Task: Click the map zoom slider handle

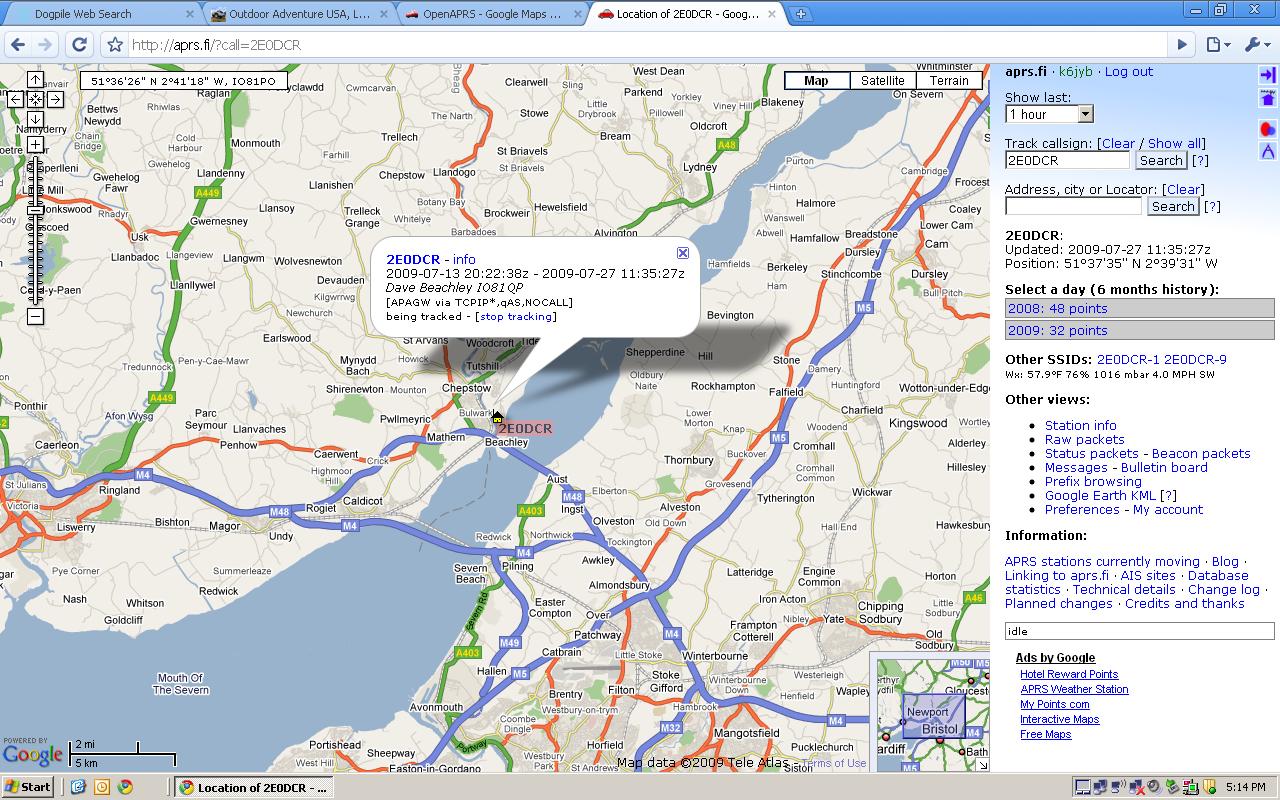Action: pos(35,209)
